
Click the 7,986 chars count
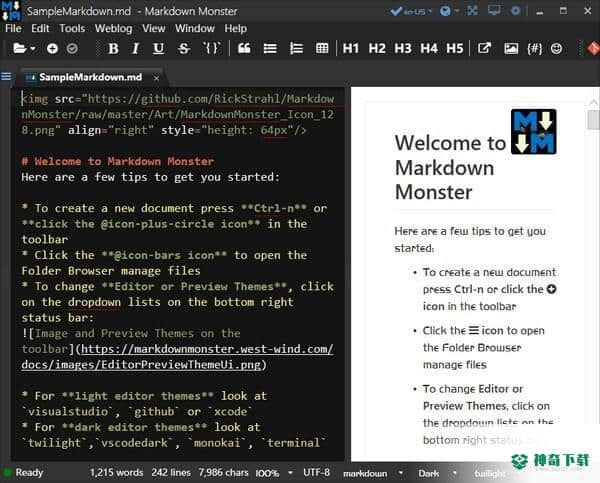223,473
